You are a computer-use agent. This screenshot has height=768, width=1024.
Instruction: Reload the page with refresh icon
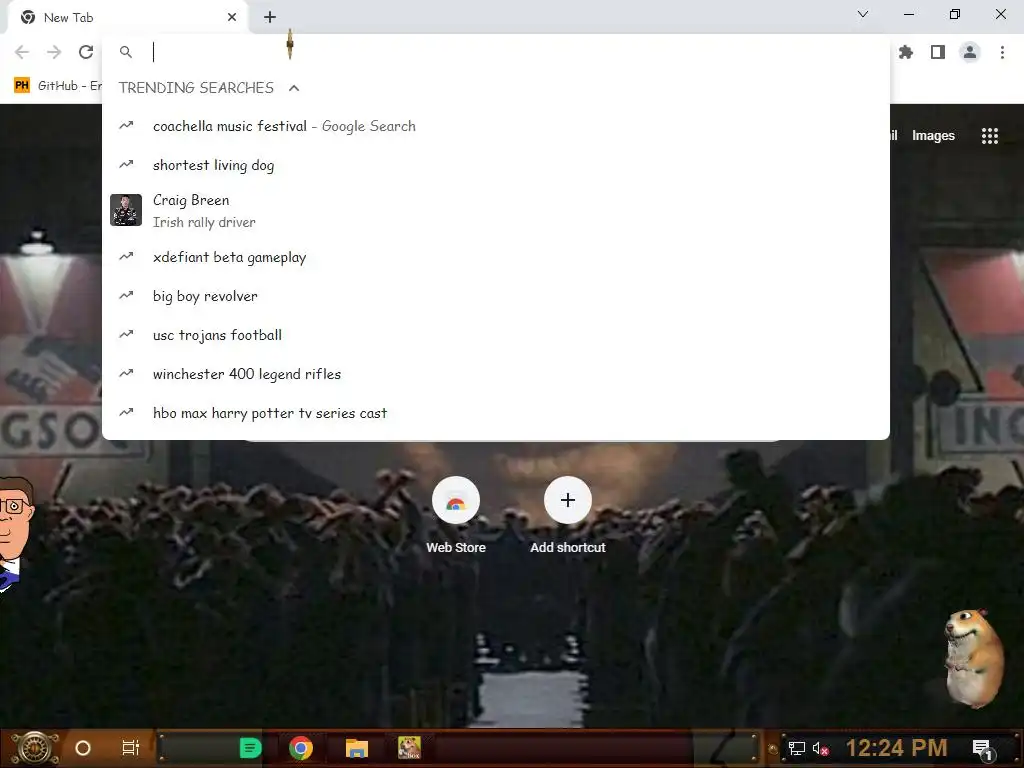point(86,52)
